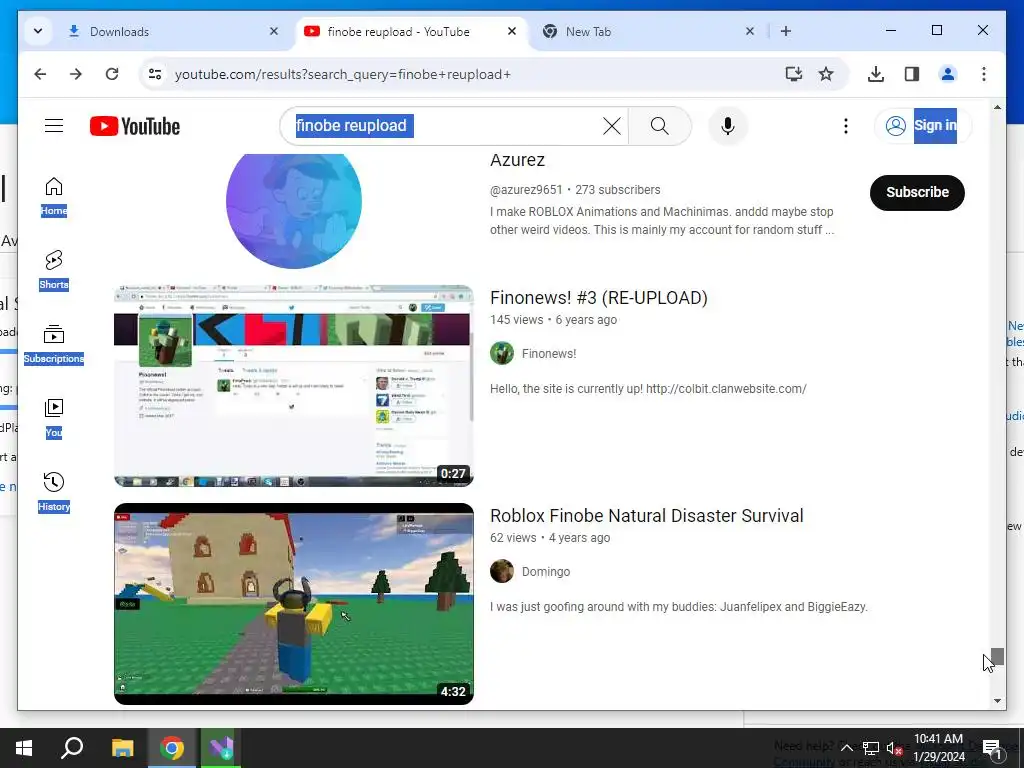Screen dimensions: 1024x768
Task: Open Subscriptions in the sidebar
Action: (x=54, y=344)
